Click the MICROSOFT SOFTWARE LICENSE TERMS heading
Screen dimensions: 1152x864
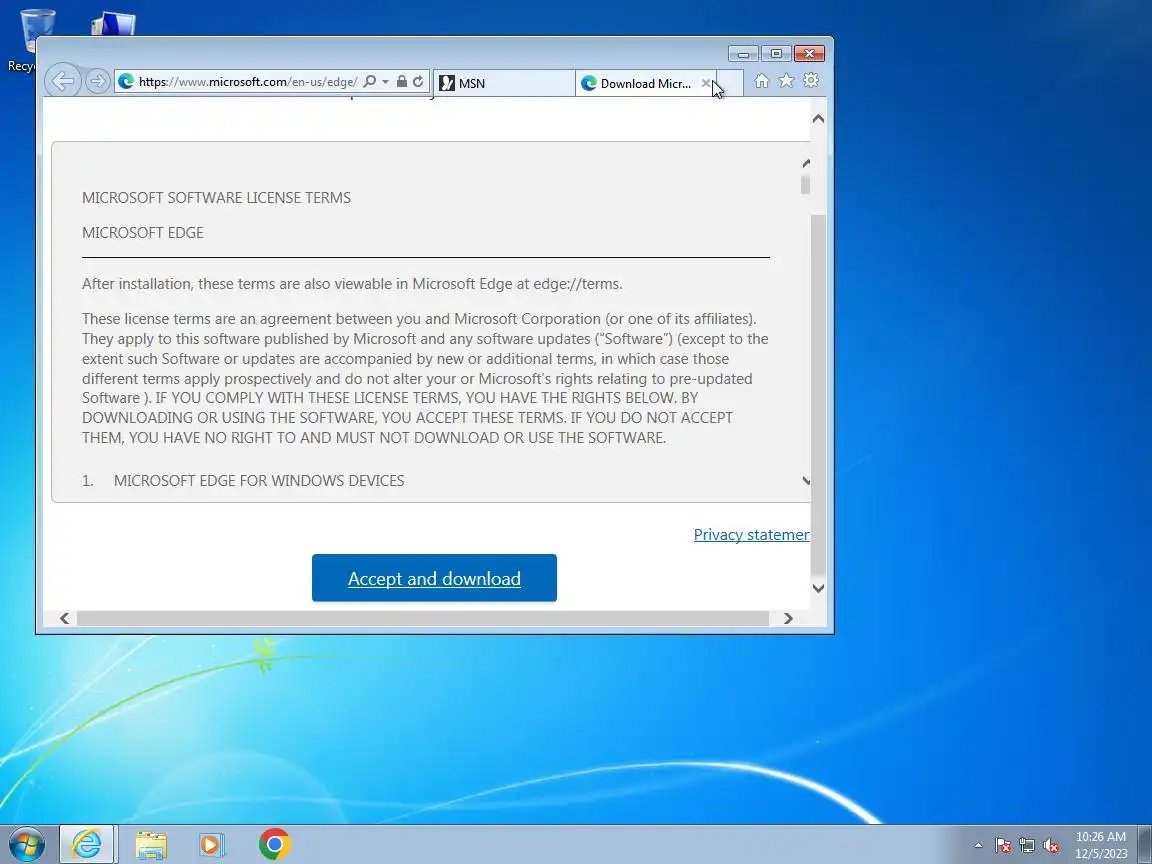(x=216, y=198)
